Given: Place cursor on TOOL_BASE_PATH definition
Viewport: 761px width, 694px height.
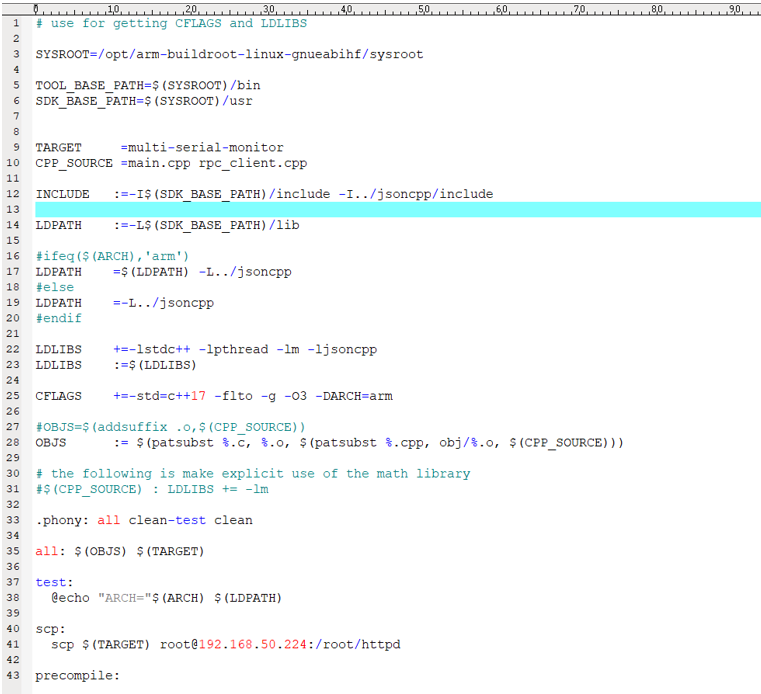Looking at the screenshot, I should click(x=148, y=85).
